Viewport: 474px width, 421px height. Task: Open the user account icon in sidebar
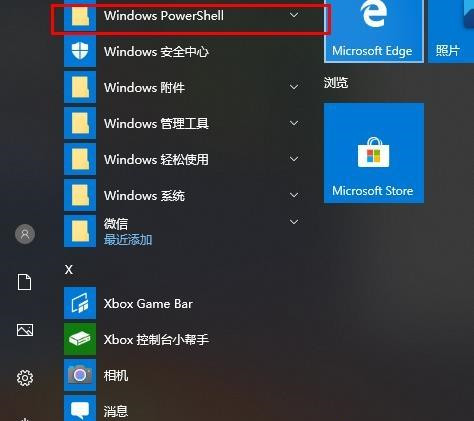pos(25,234)
